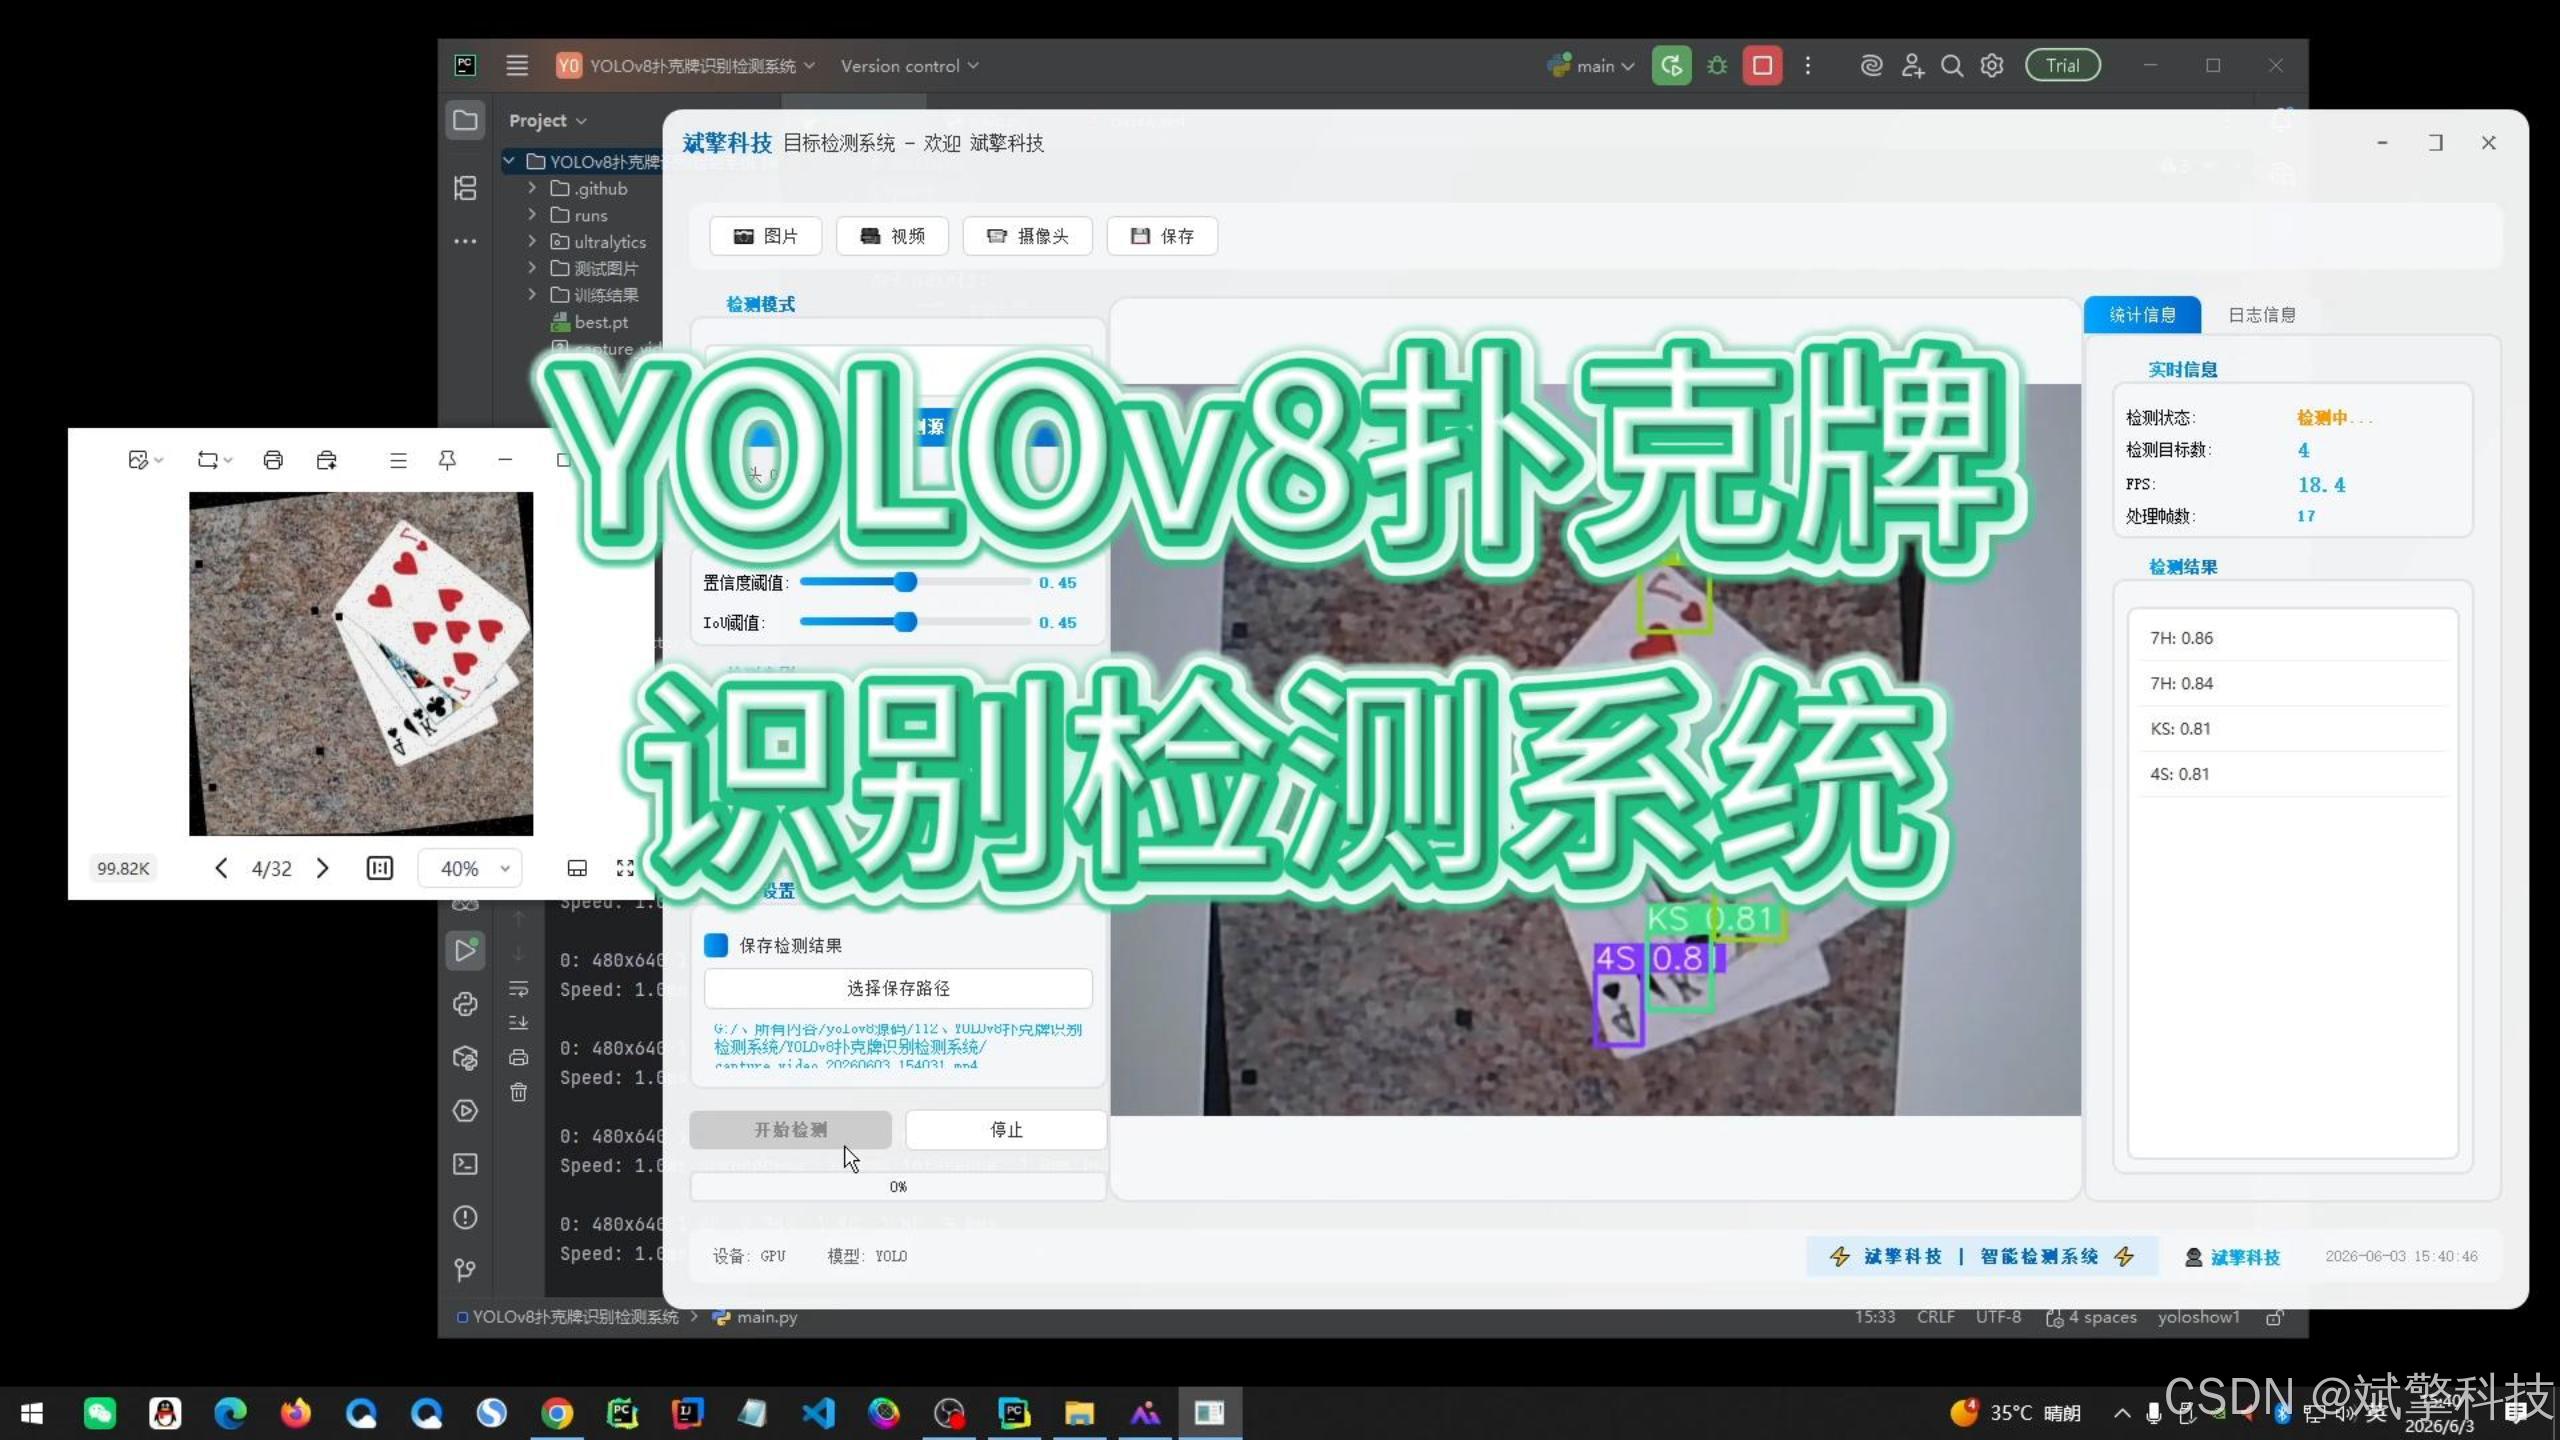Open the YOLOv8 project name dropdown
Viewport: 2560px width, 1440px height.
686,66
